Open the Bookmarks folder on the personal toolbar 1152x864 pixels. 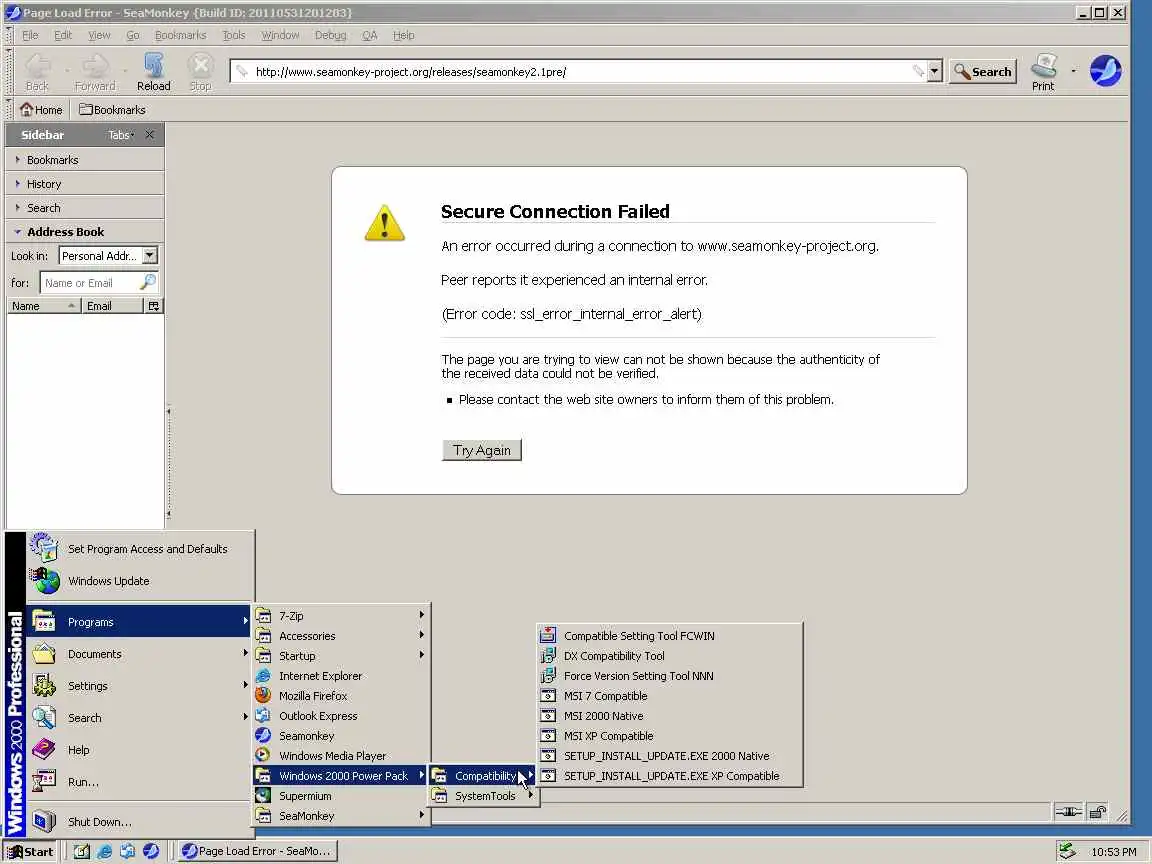[112, 109]
